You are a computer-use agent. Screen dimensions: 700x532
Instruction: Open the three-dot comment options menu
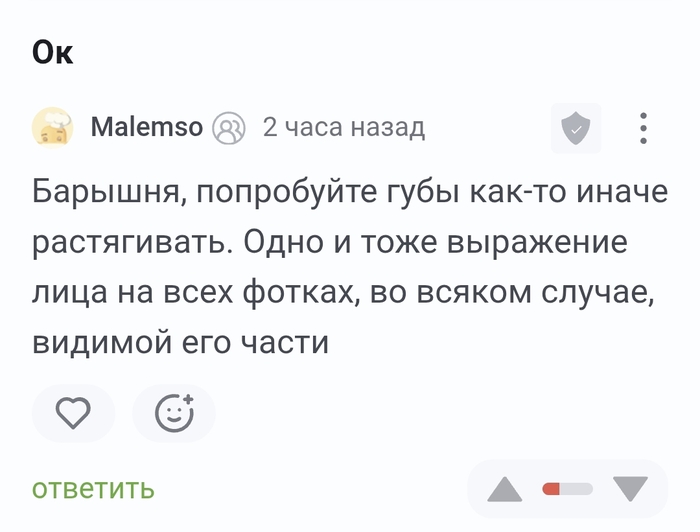click(644, 128)
